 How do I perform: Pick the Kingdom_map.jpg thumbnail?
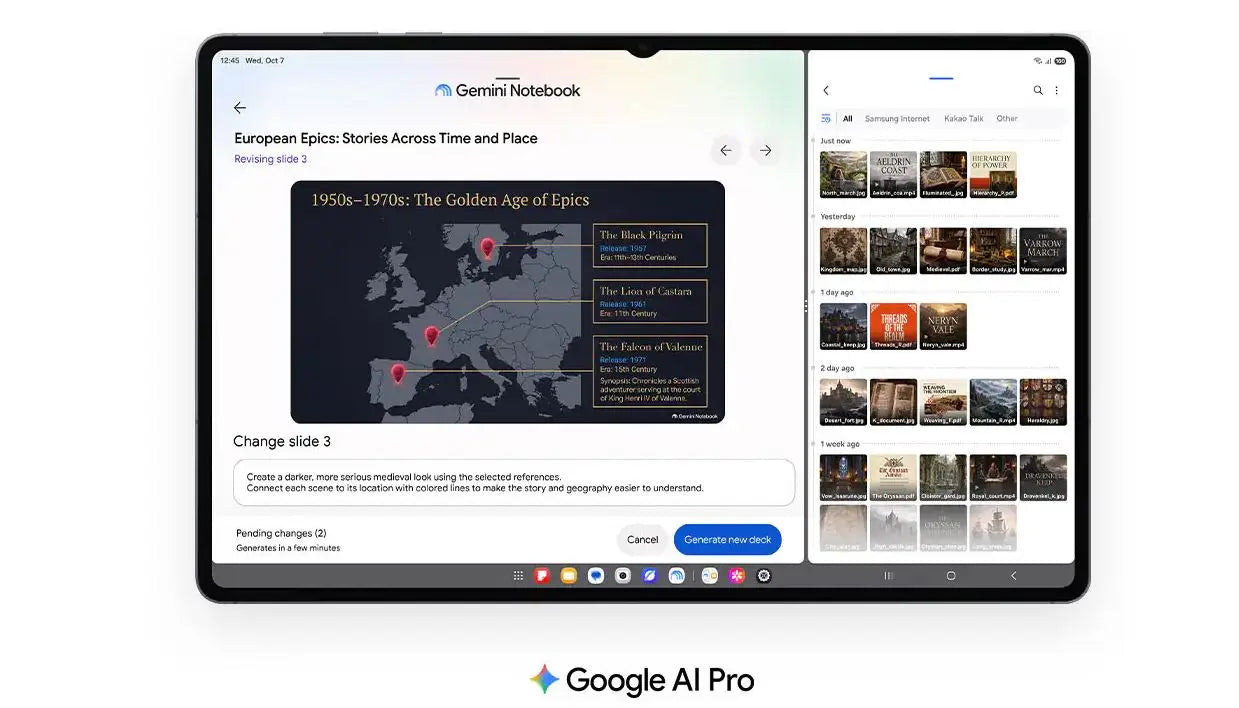[843, 251]
